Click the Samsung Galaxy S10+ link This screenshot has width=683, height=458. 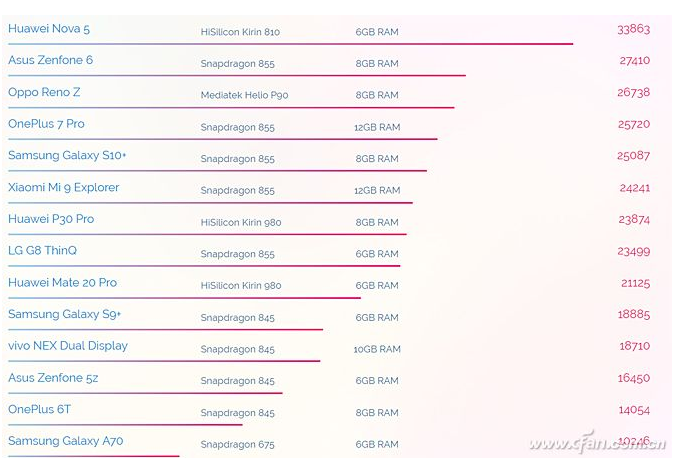(x=67, y=155)
